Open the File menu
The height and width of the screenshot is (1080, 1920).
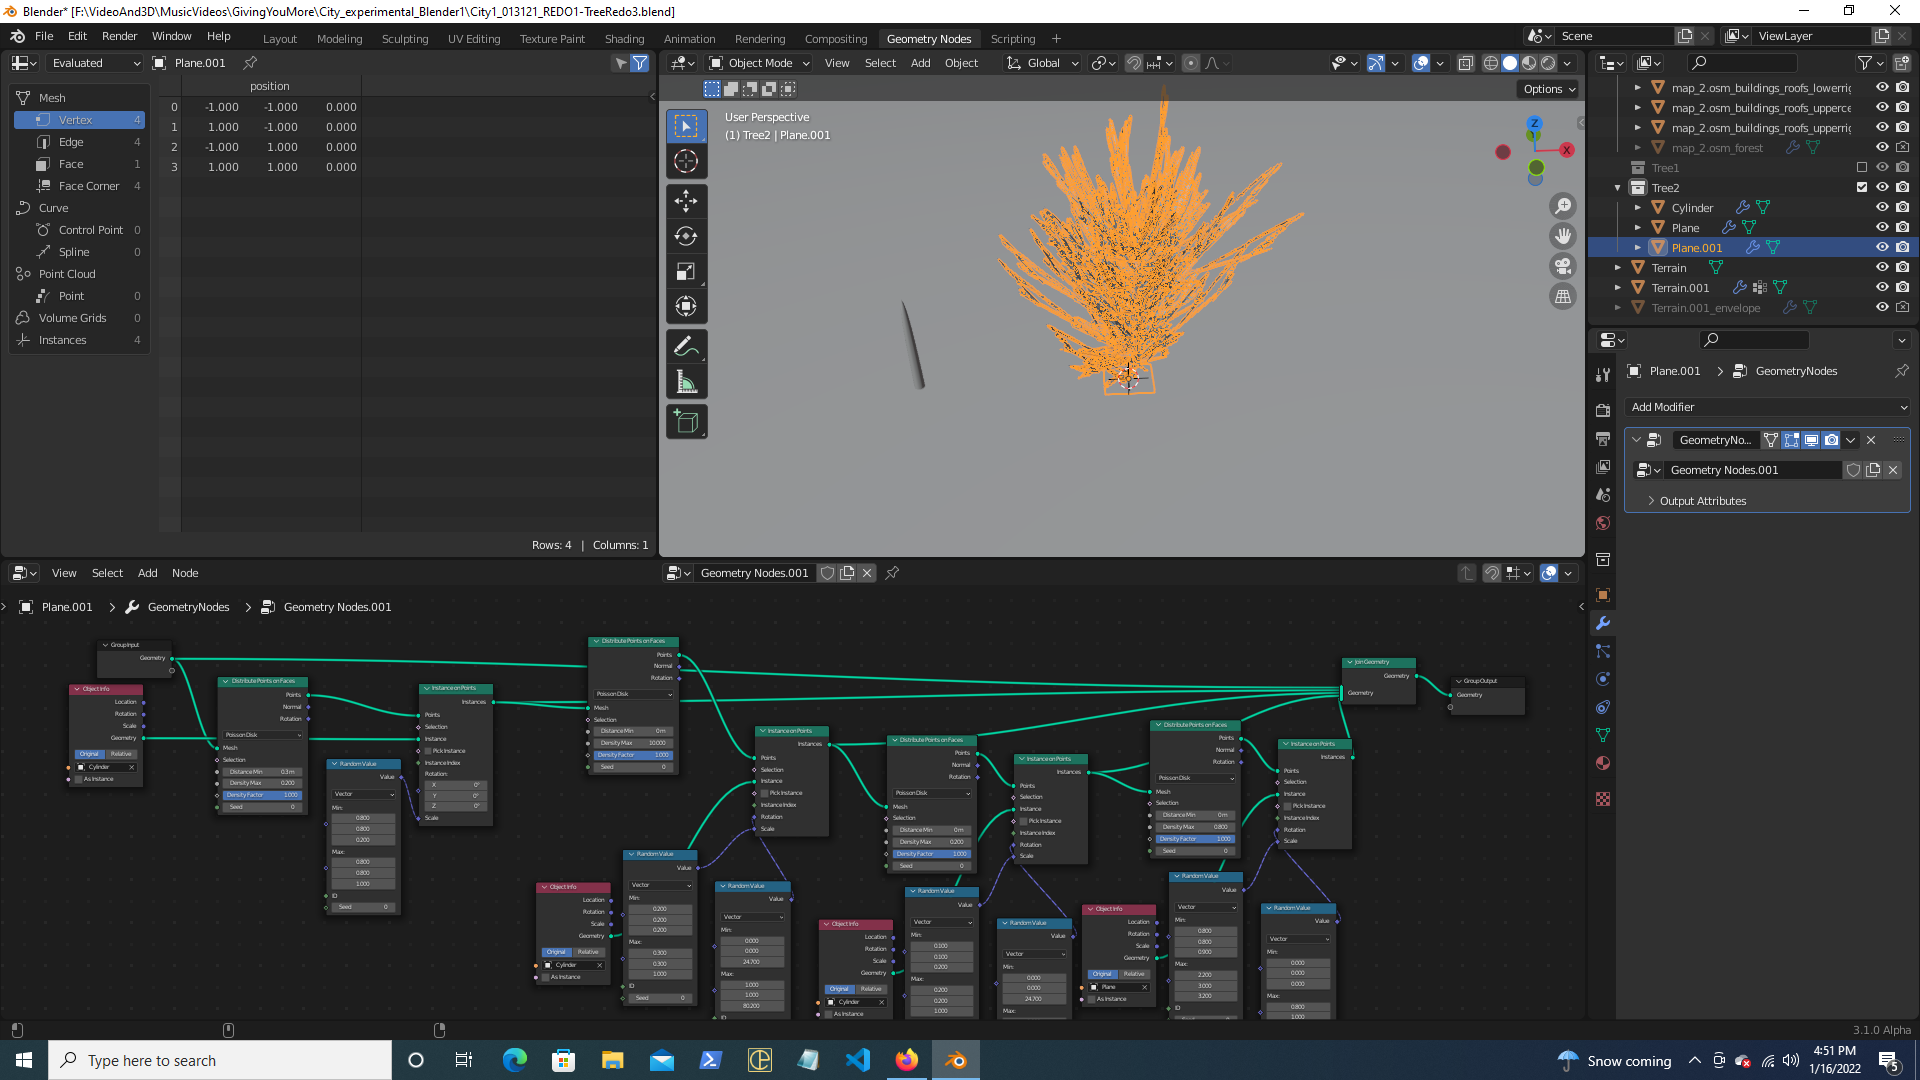(x=44, y=36)
